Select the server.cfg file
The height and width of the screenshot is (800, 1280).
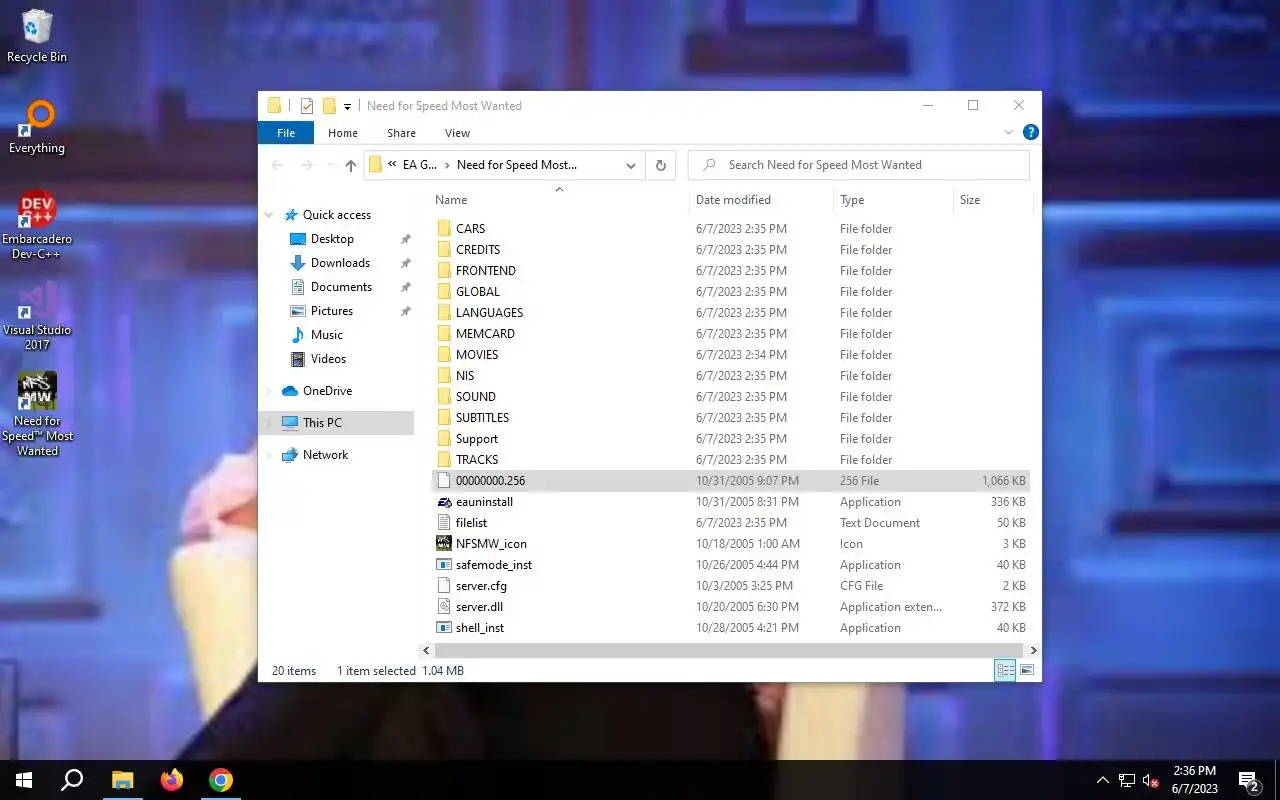coord(731,586)
